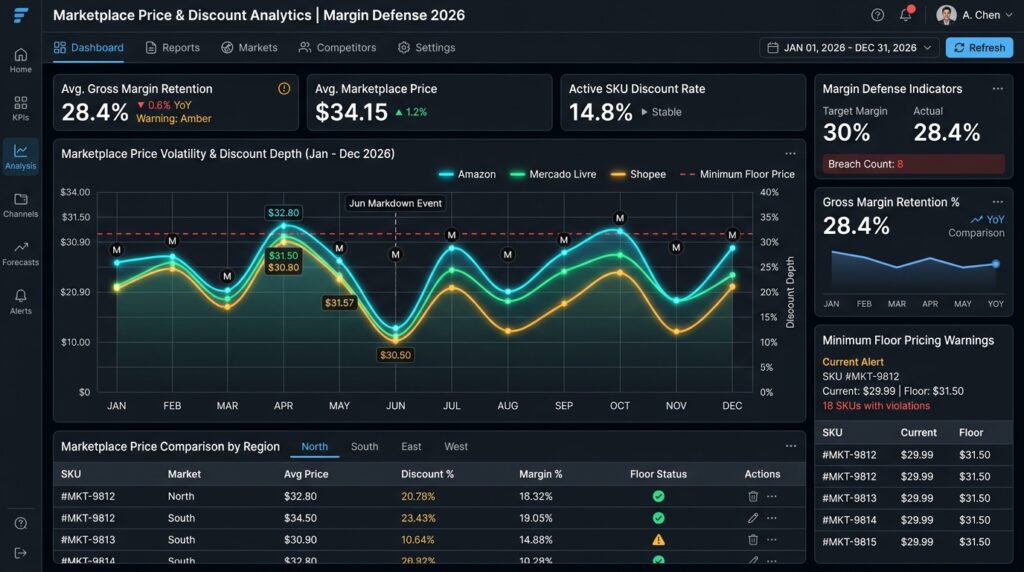Open Forecasts in the sidebar
The height and width of the screenshot is (572, 1024).
(x=21, y=253)
